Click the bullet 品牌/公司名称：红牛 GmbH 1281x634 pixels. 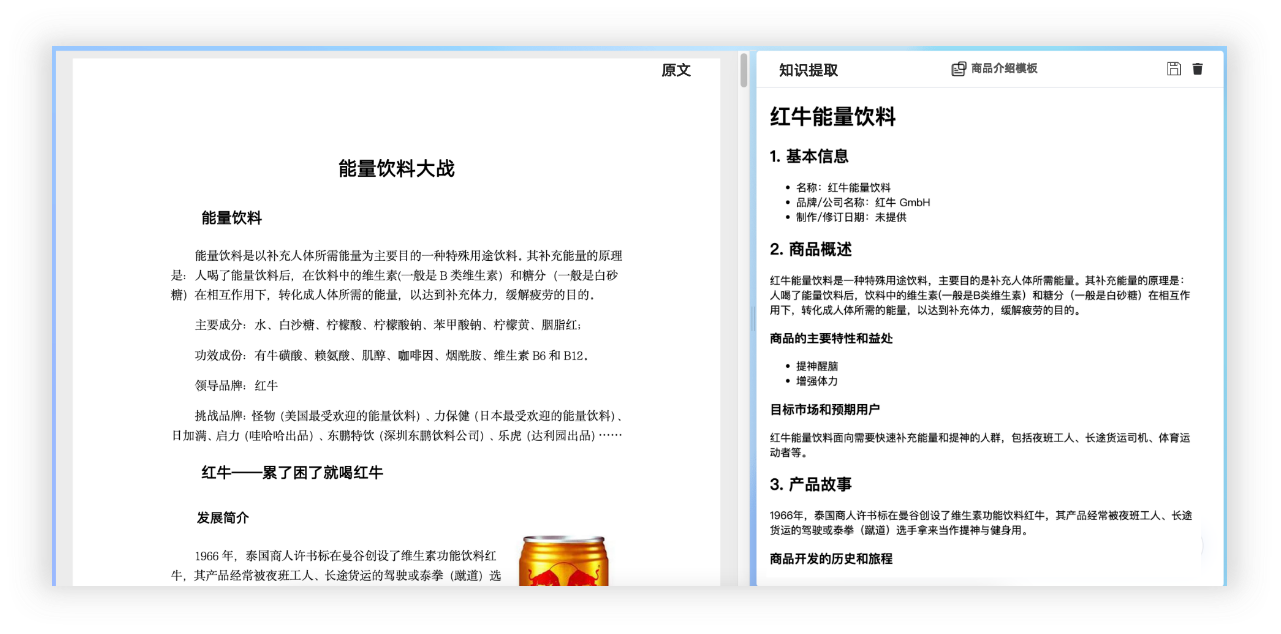(863, 202)
